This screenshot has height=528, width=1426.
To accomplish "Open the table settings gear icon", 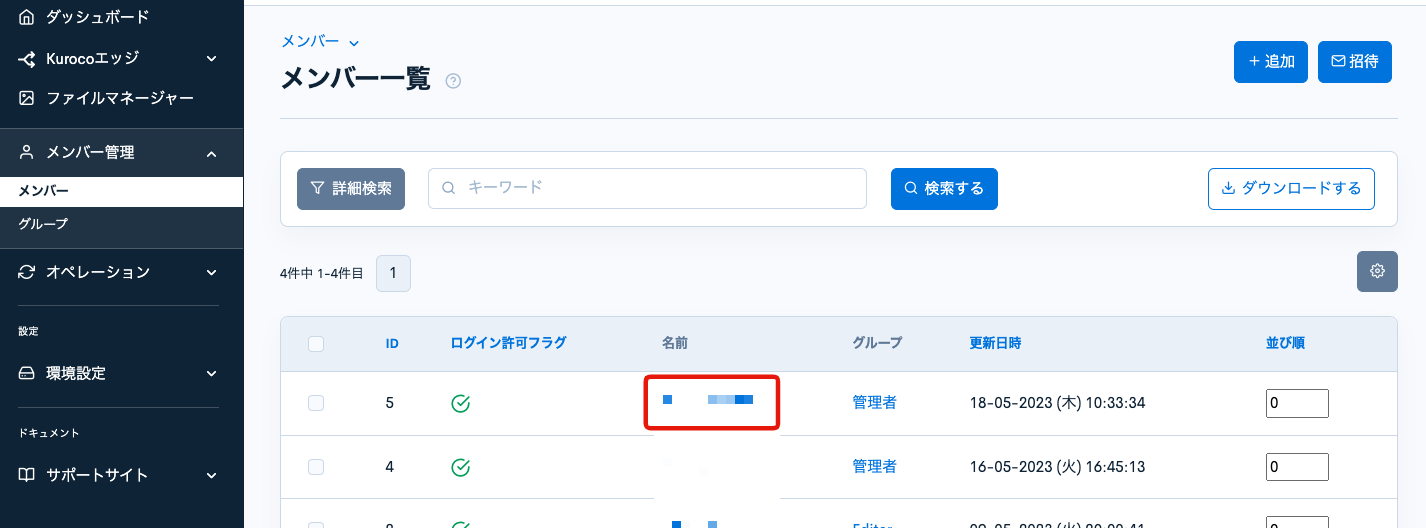I will [1377, 271].
